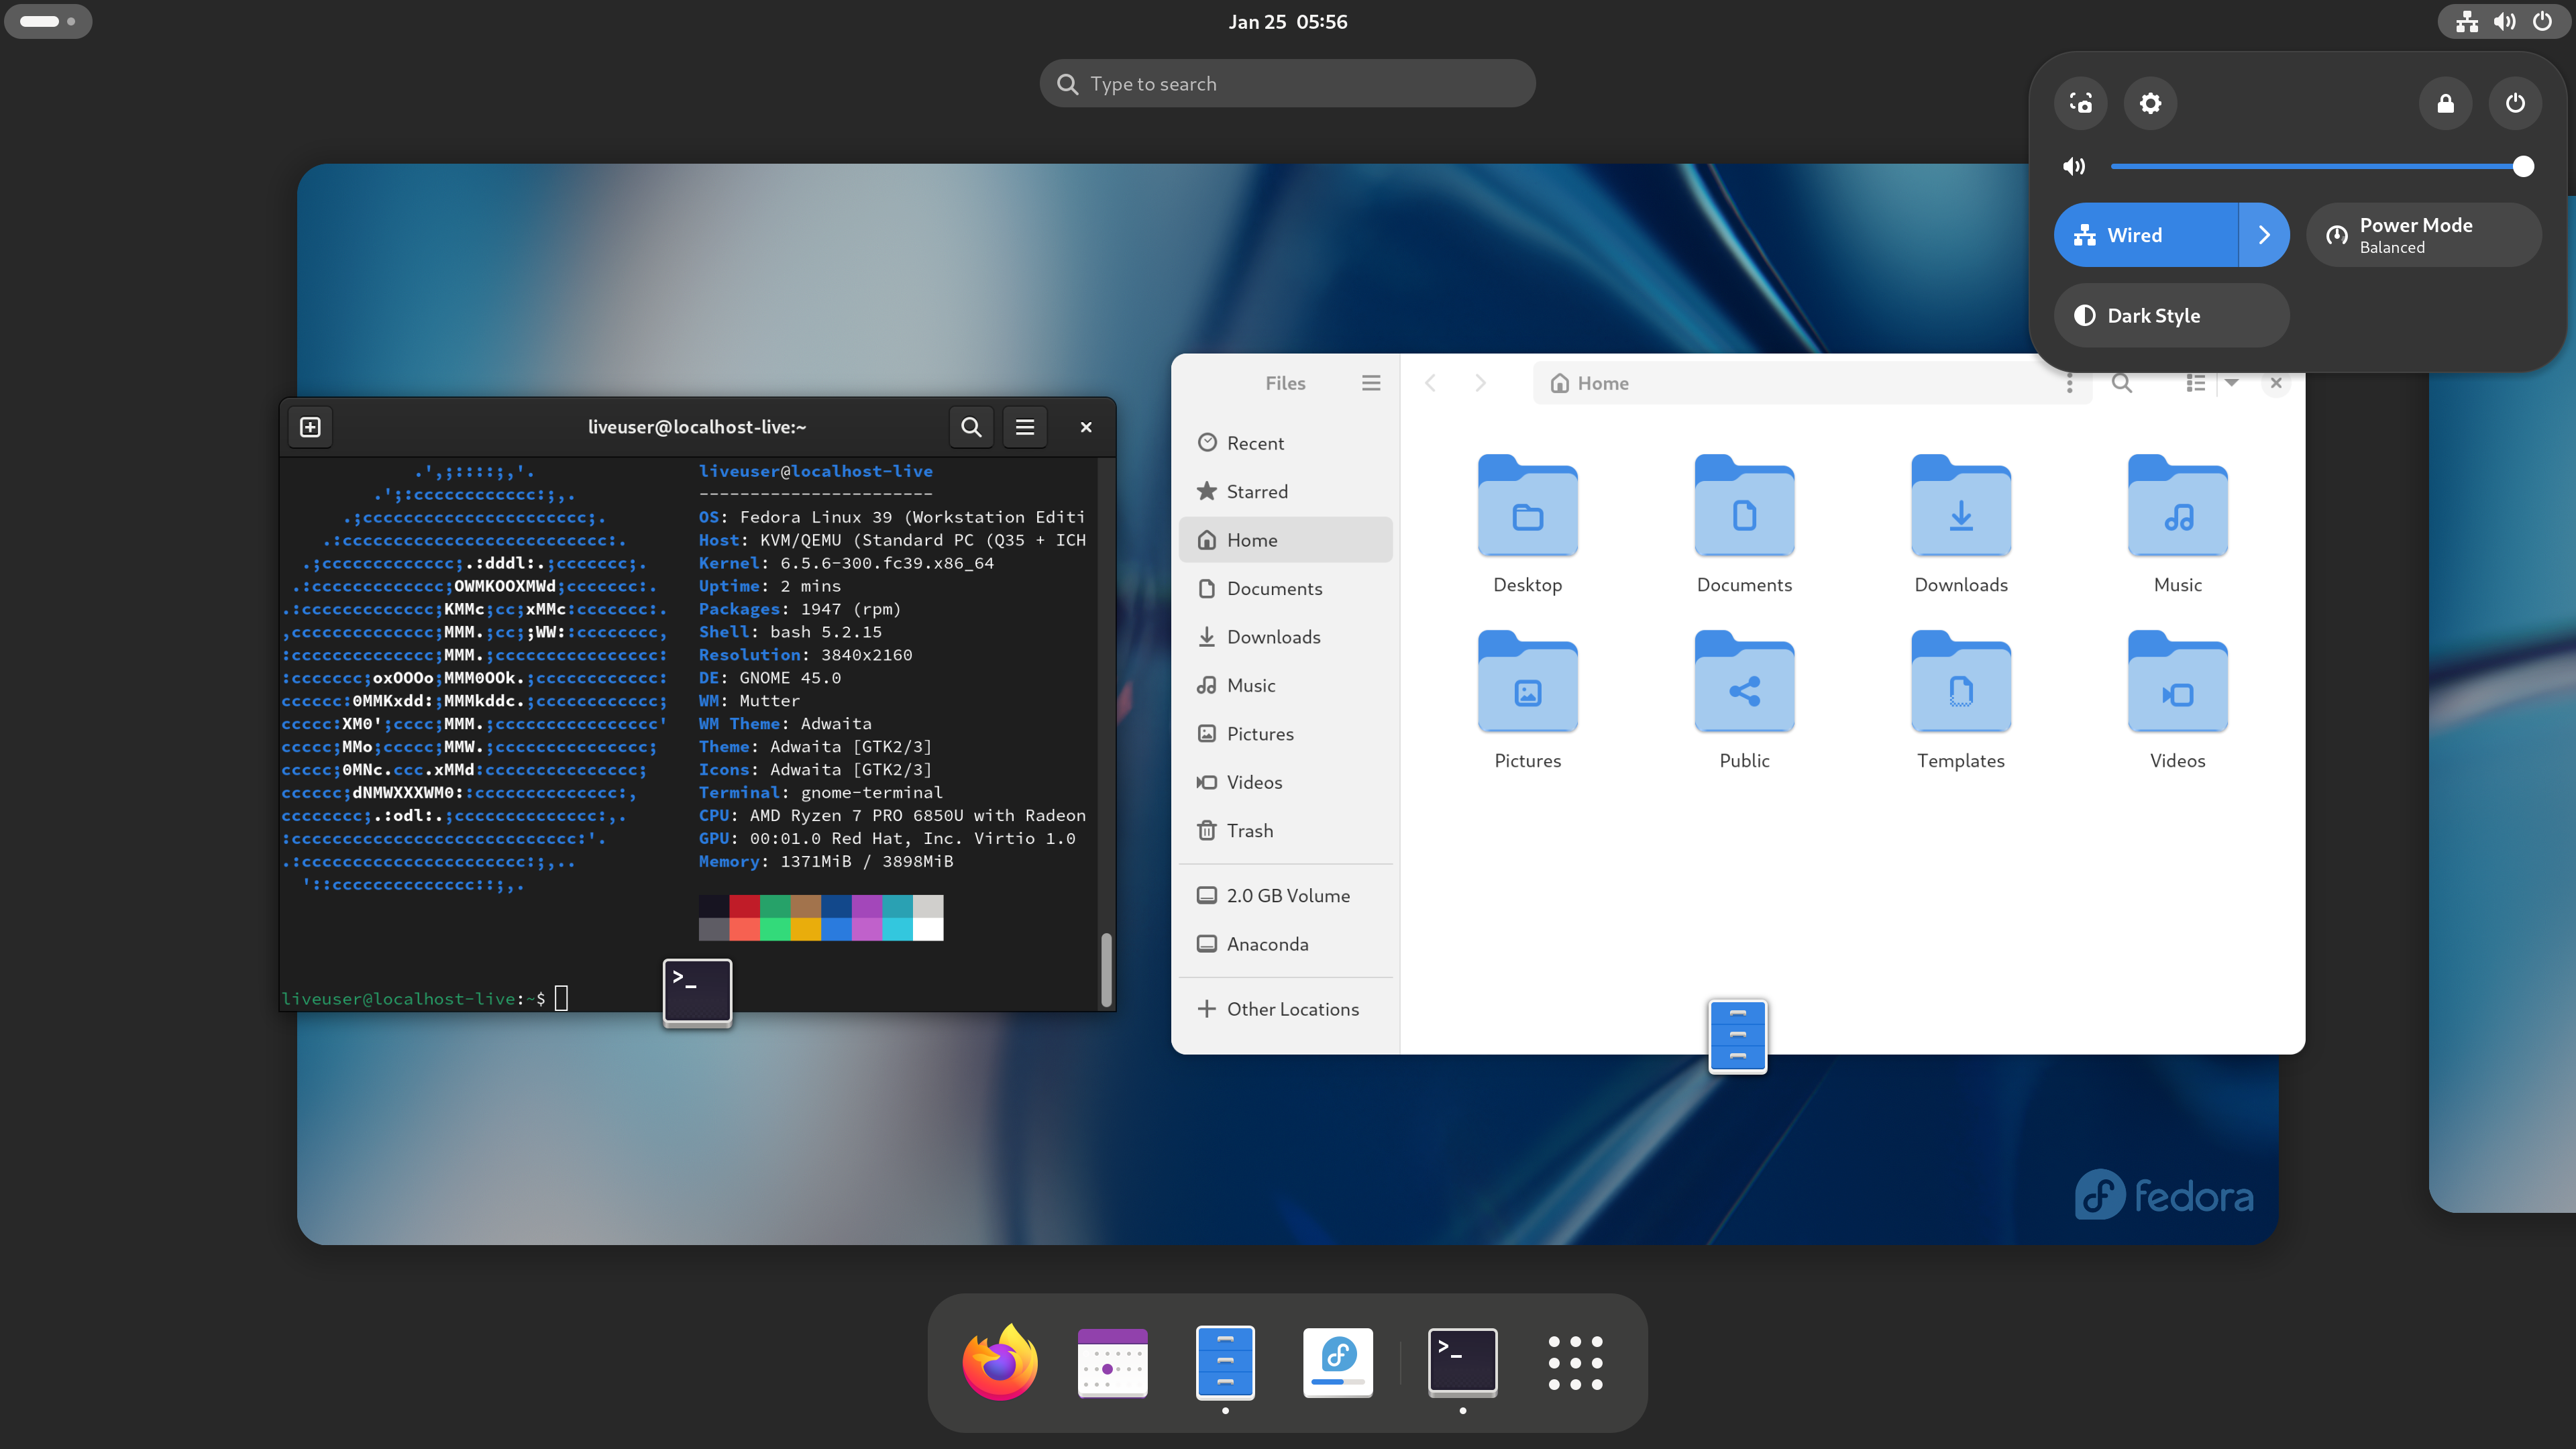This screenshot has width=2576, height=1449.
Task: Open Files manager sidebar Recent section
Action: click(x=1256, y=442)
